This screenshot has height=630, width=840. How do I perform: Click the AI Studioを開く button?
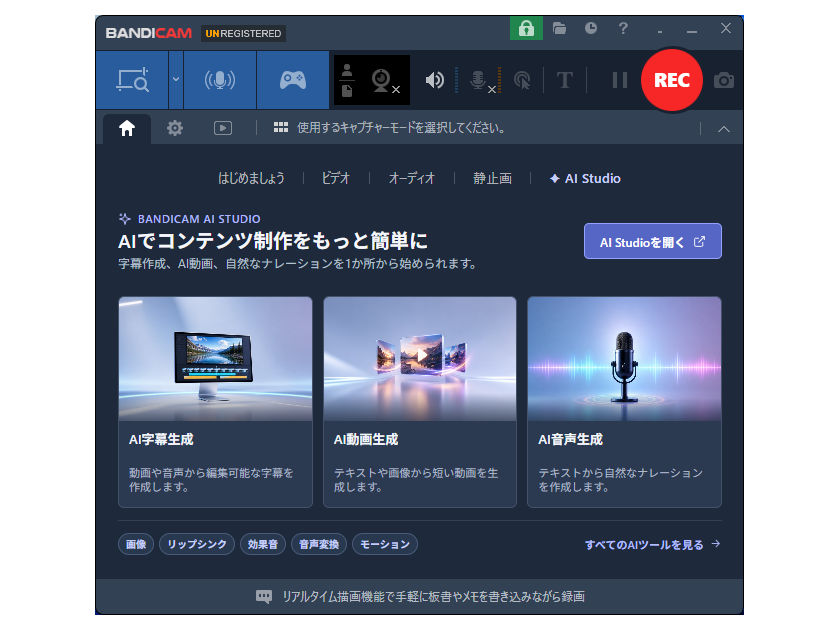coord(652,242)
